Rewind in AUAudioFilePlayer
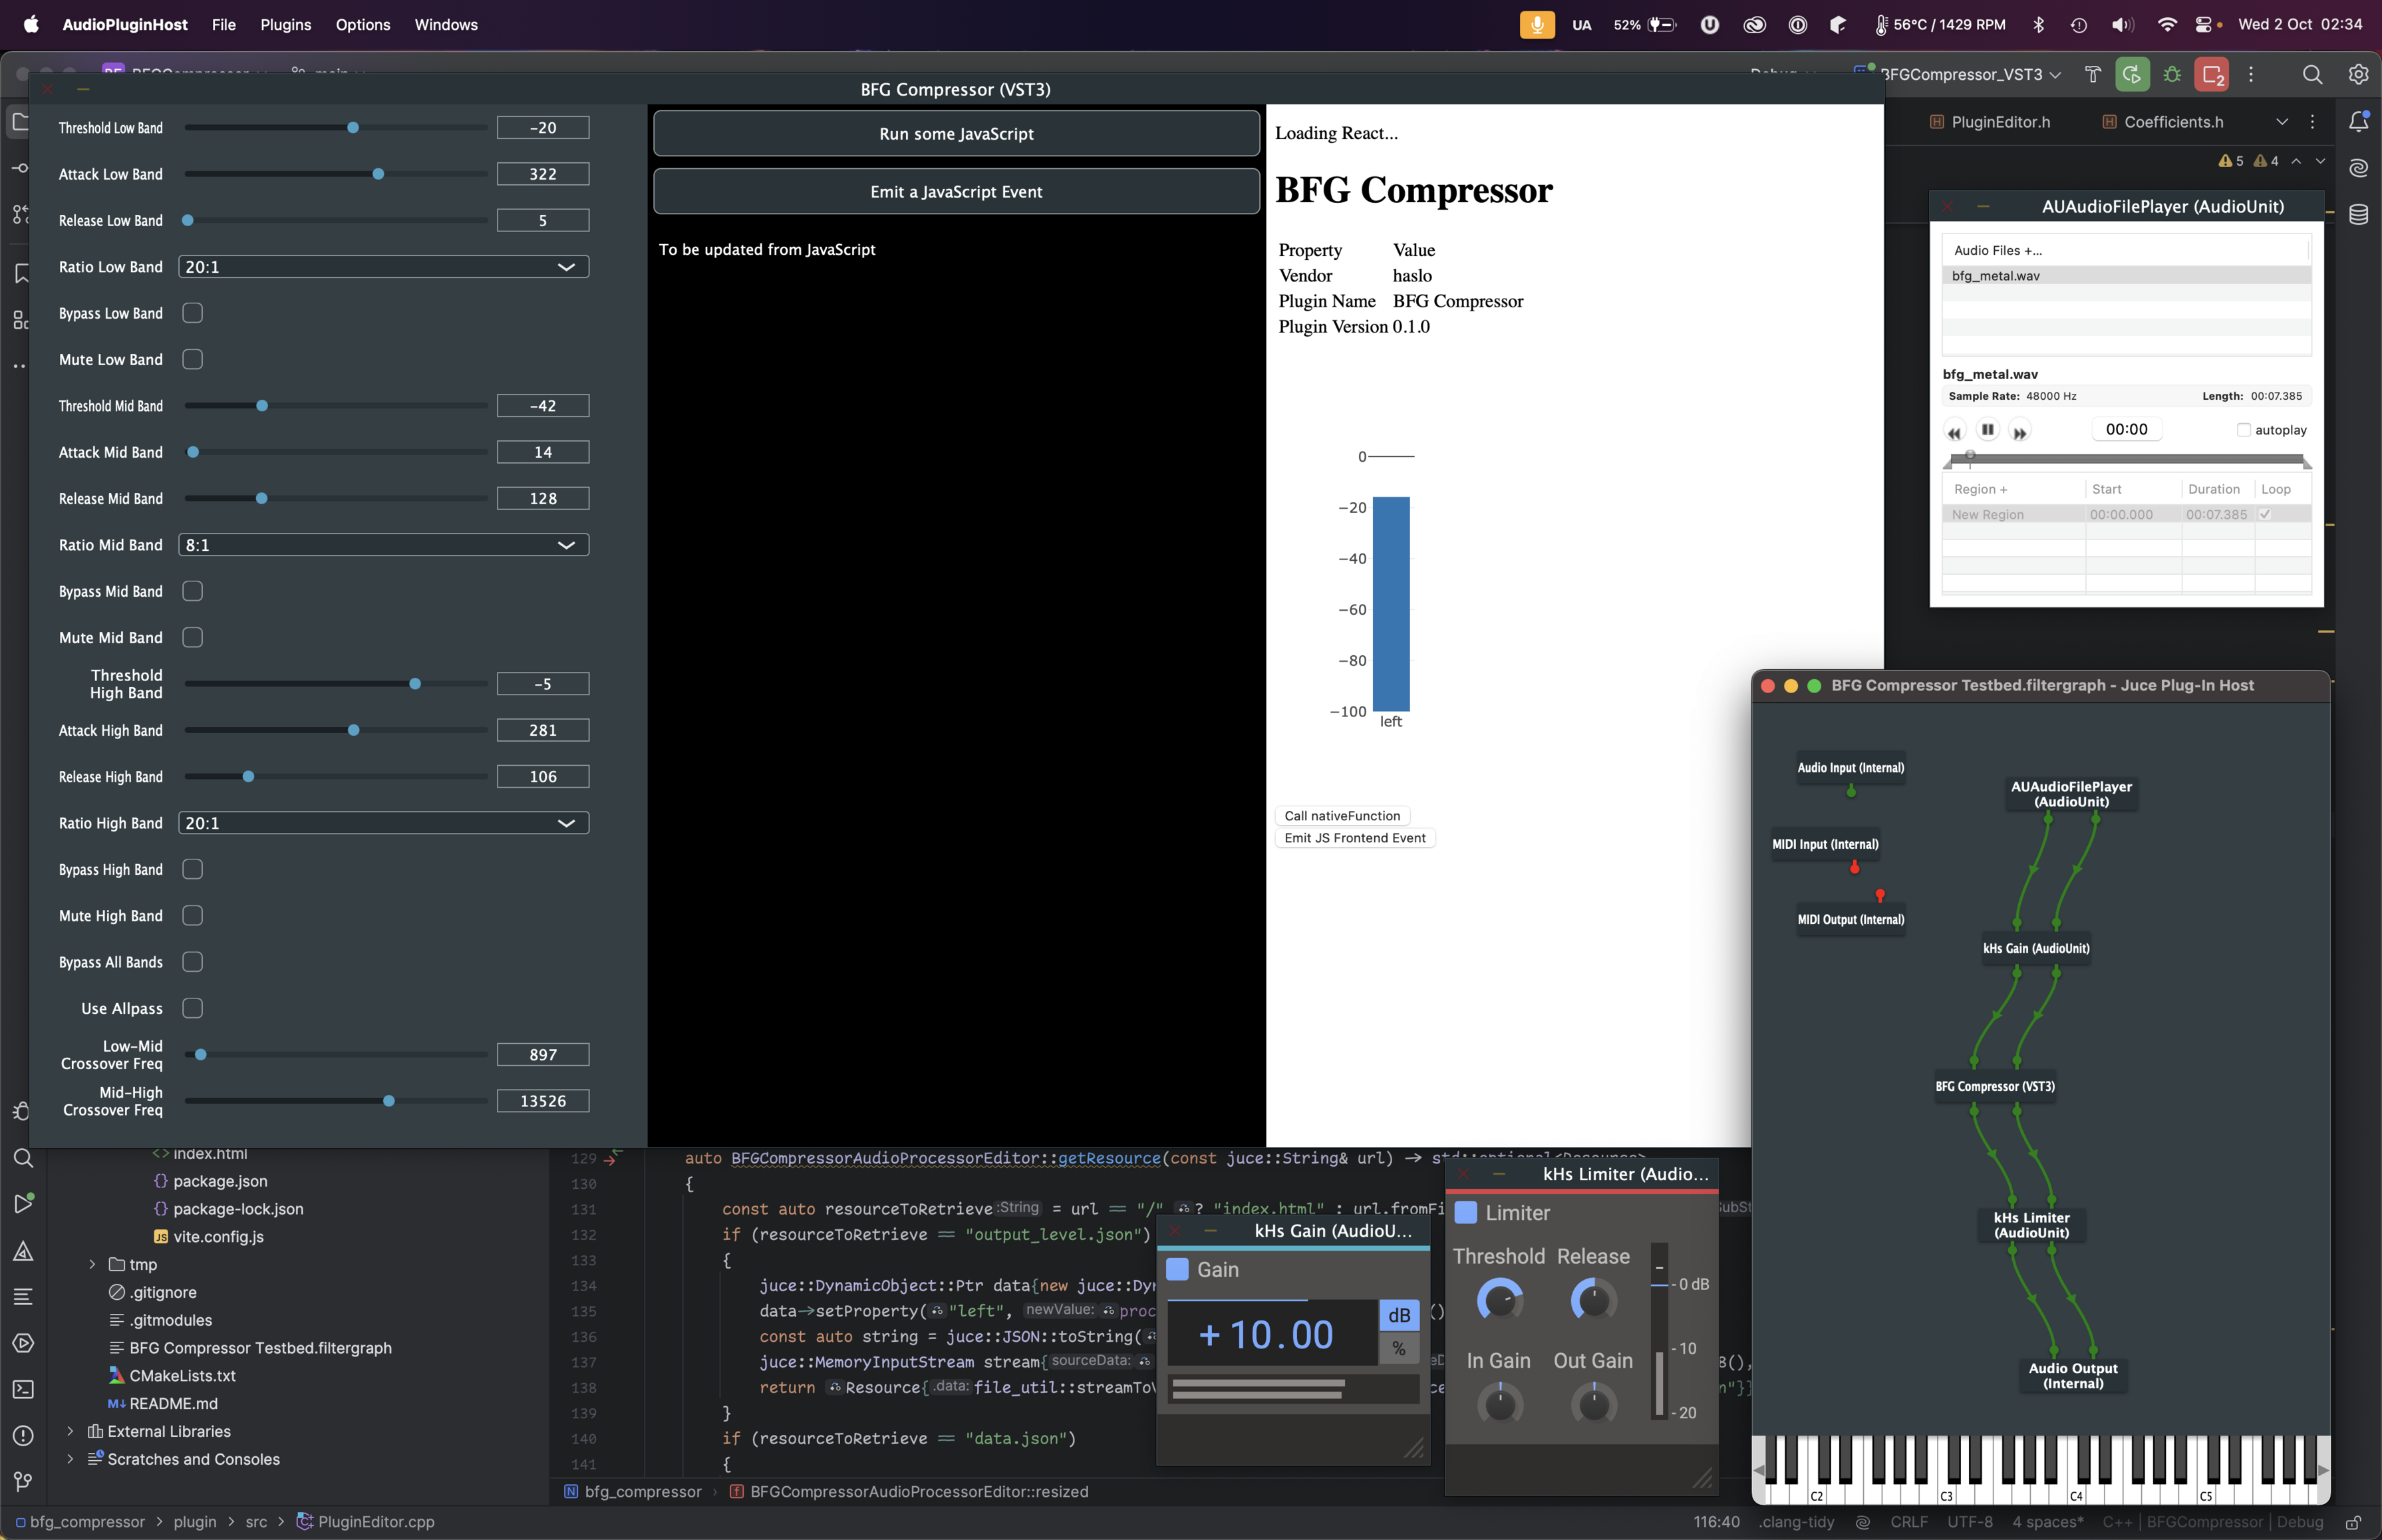This screenshot has height=1540, width=2382. (1954, 432)
